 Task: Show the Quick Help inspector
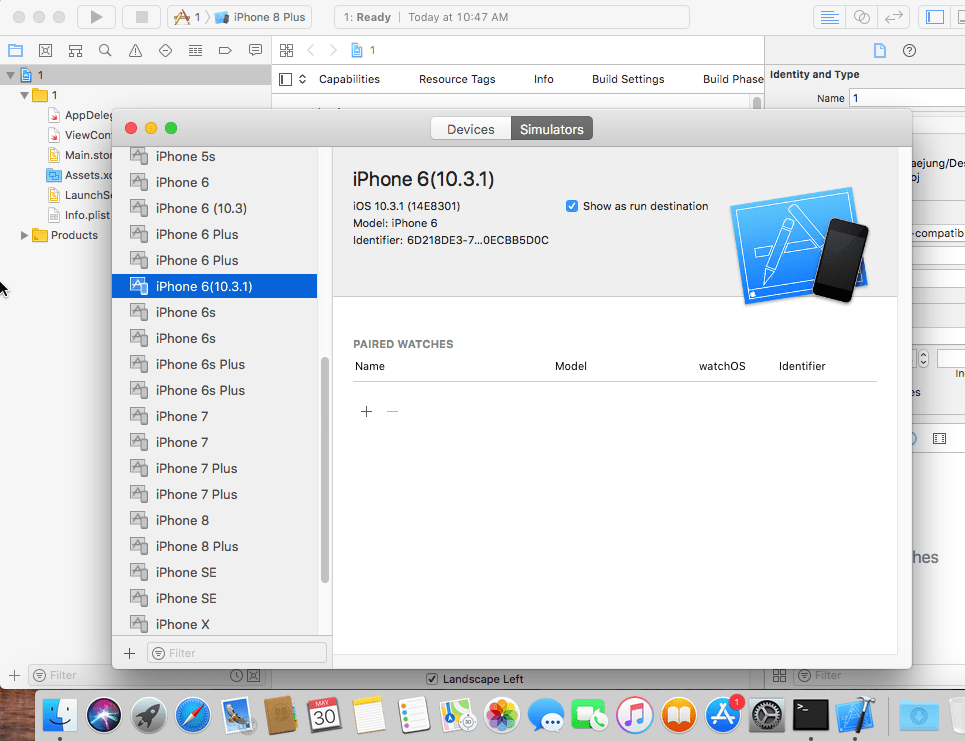tap(910, 50)
